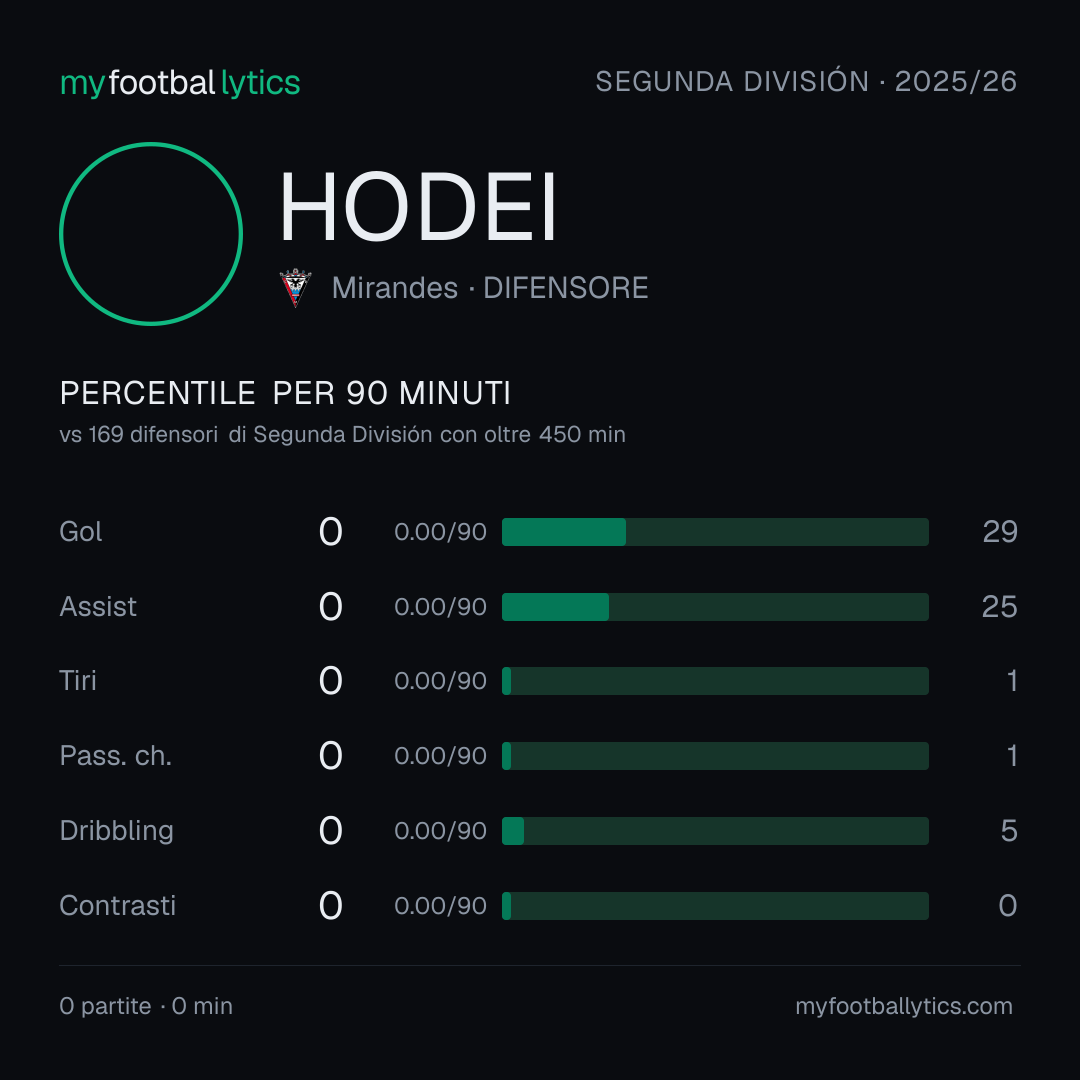The width and height of the screenshot is (1080, 1080).
Task: Click the Dribbling percentile bar
Action: (715, 831)
